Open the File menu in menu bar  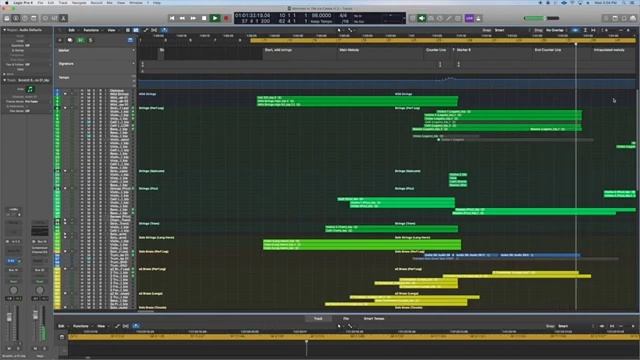coord(40,3)
